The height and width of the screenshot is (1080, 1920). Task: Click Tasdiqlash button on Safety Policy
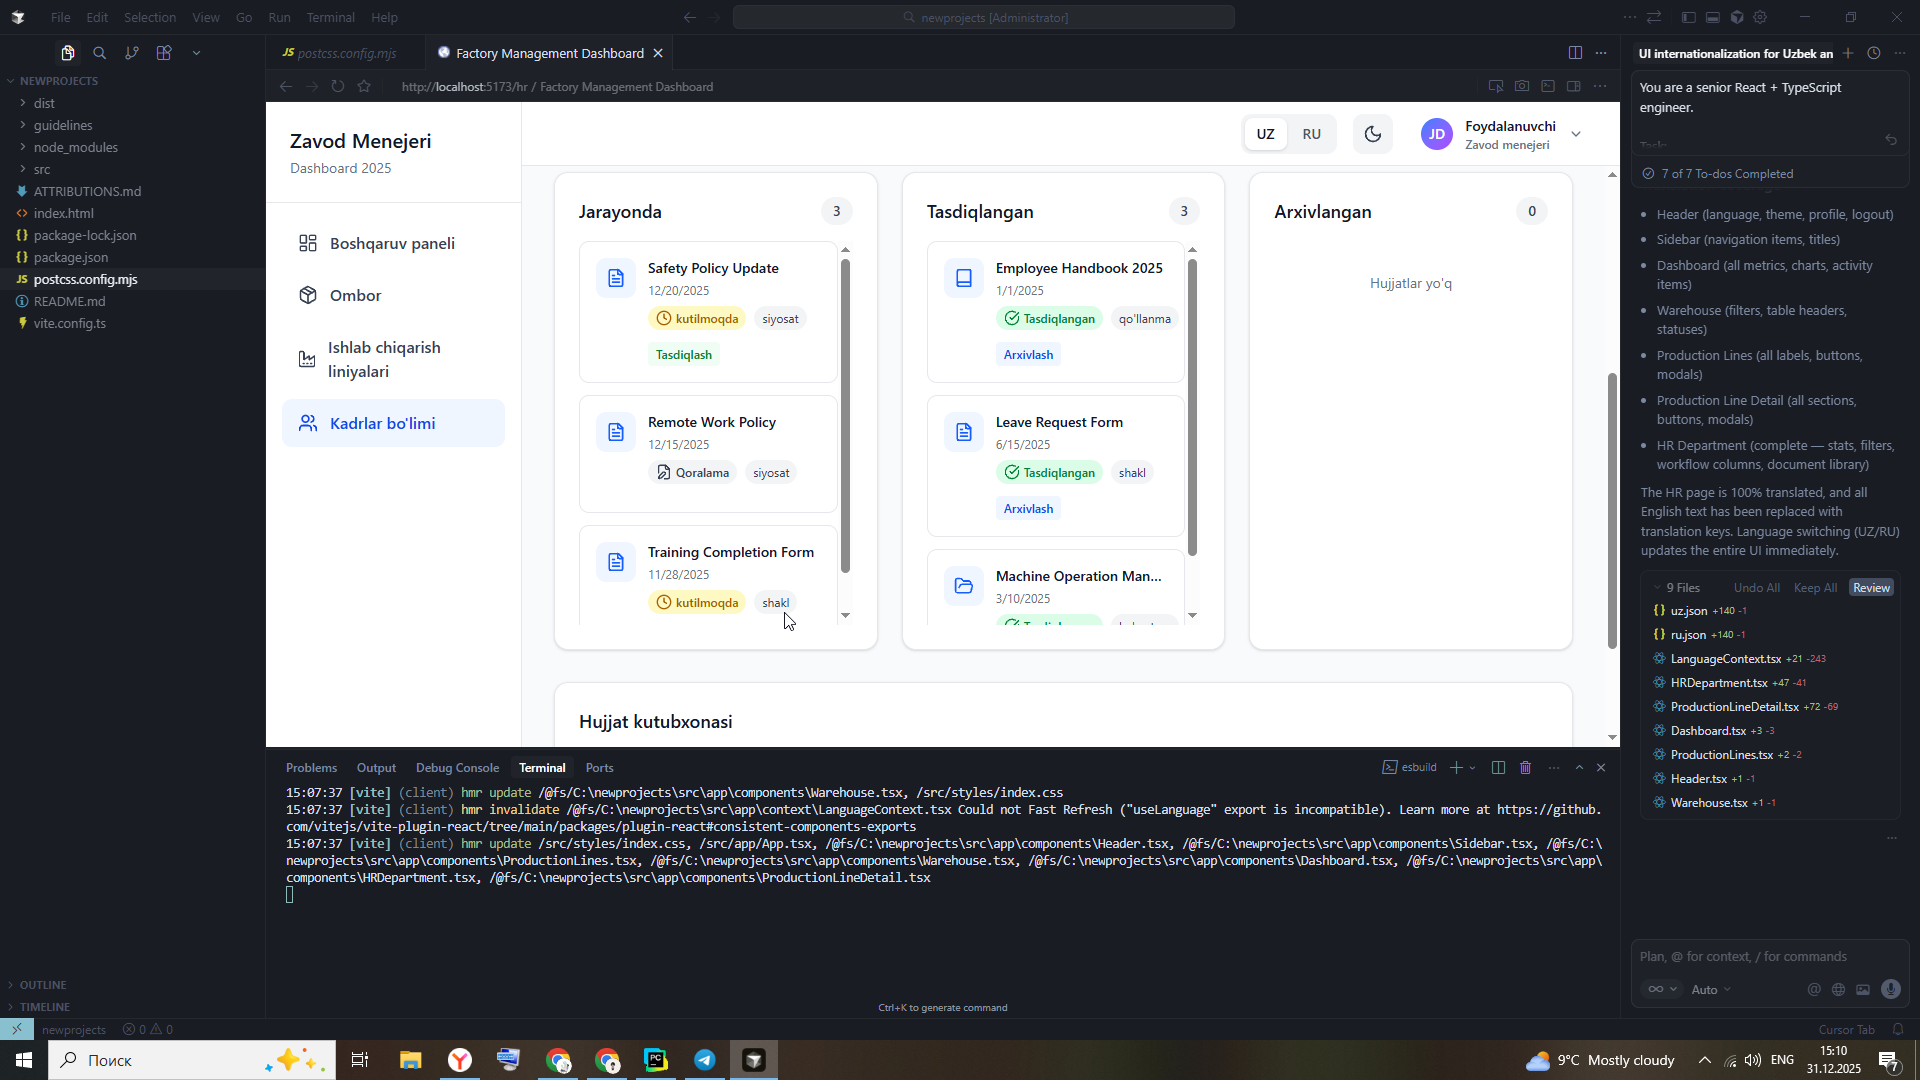683,355
